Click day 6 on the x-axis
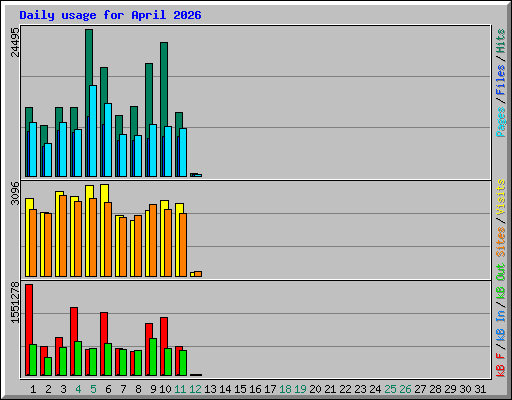512x400 pixels. (108, 389)
